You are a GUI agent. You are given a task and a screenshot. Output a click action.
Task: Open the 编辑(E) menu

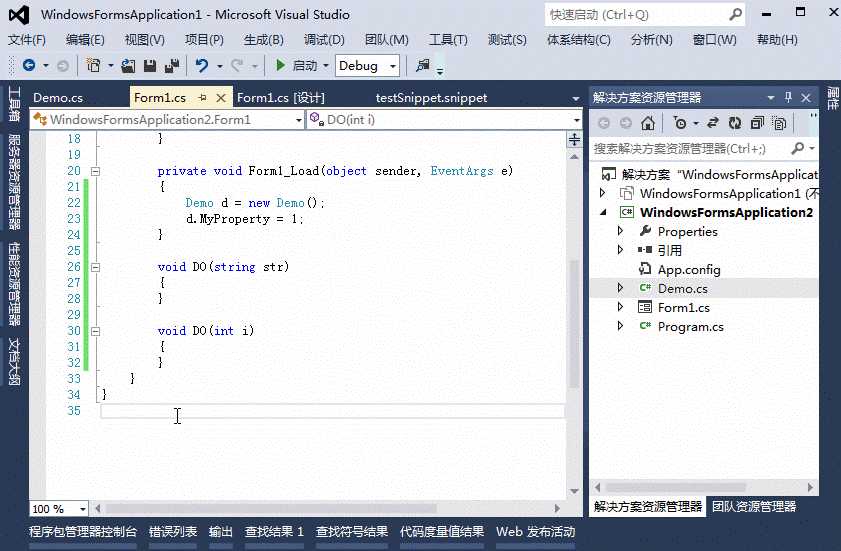click(x=85, y=40)
